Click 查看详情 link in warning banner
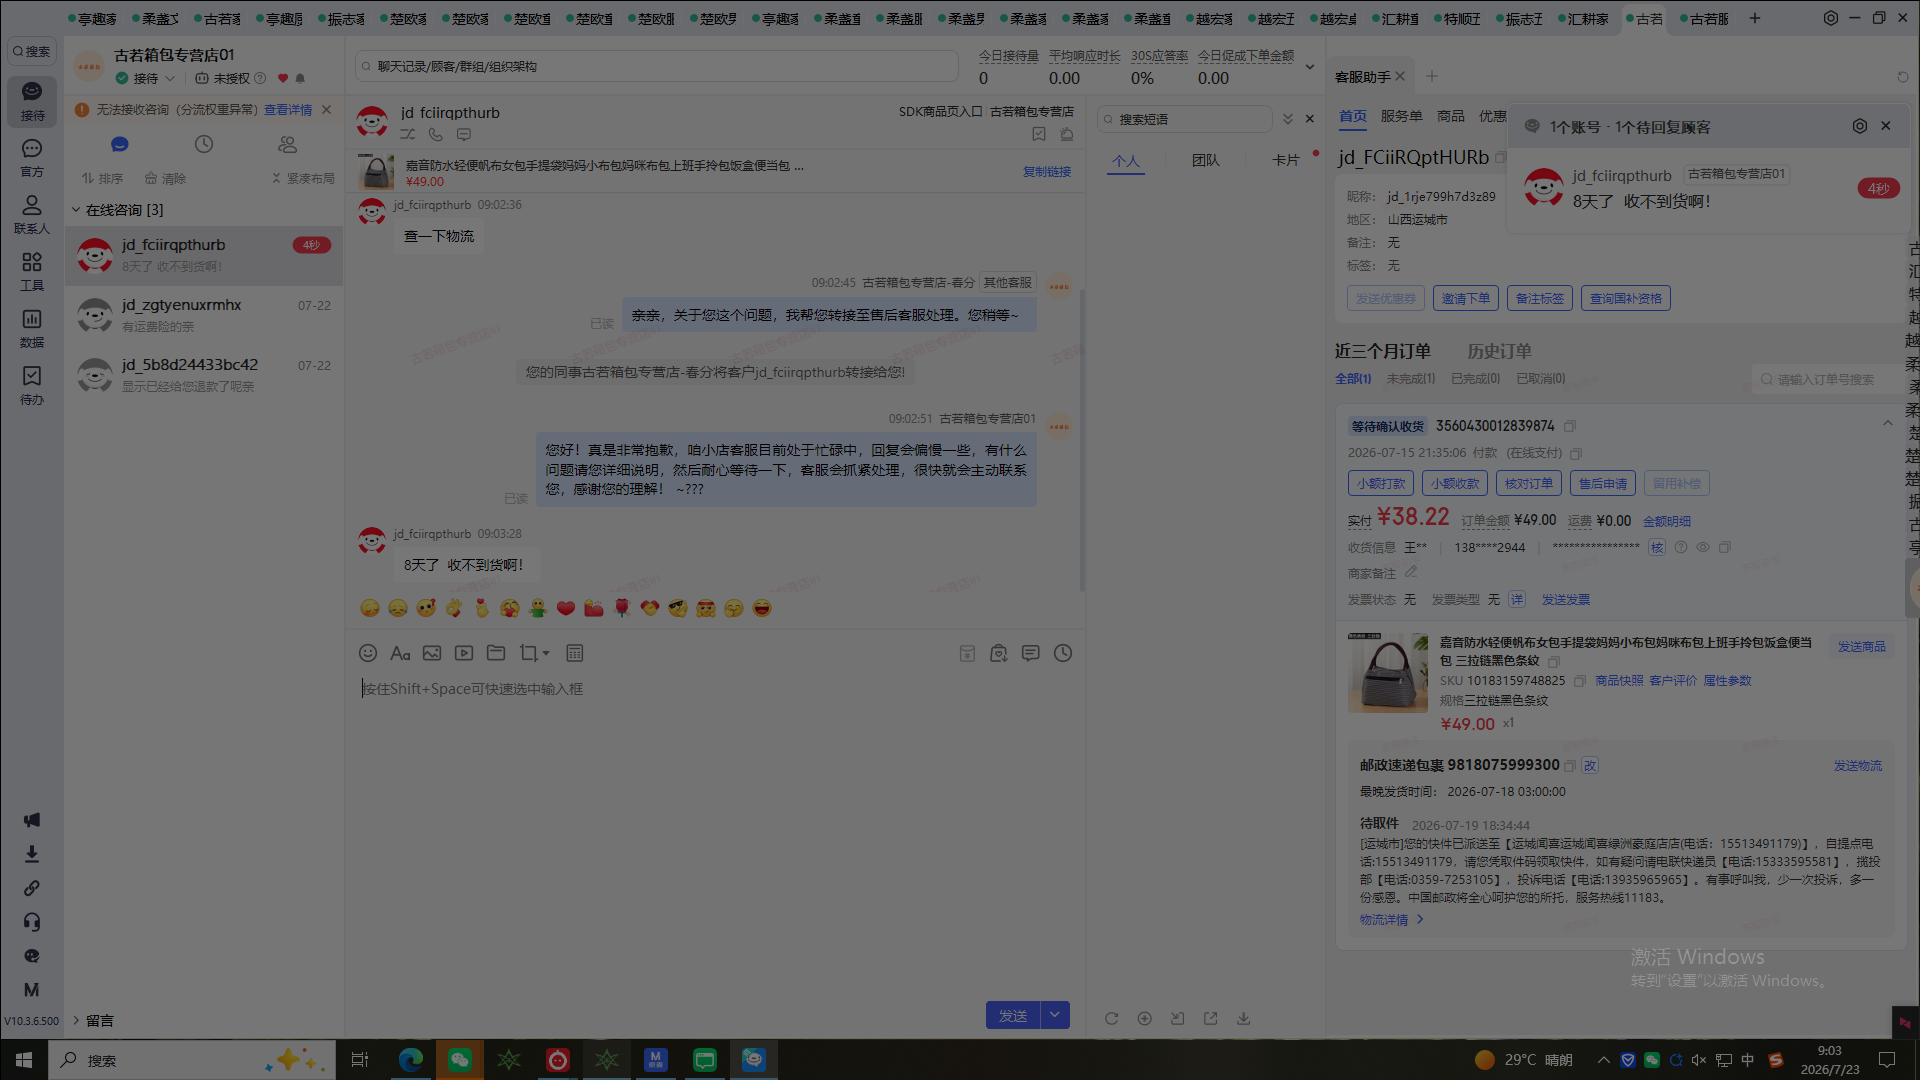The width and height of the screenshot is (1920, 1080). point(288,110)
